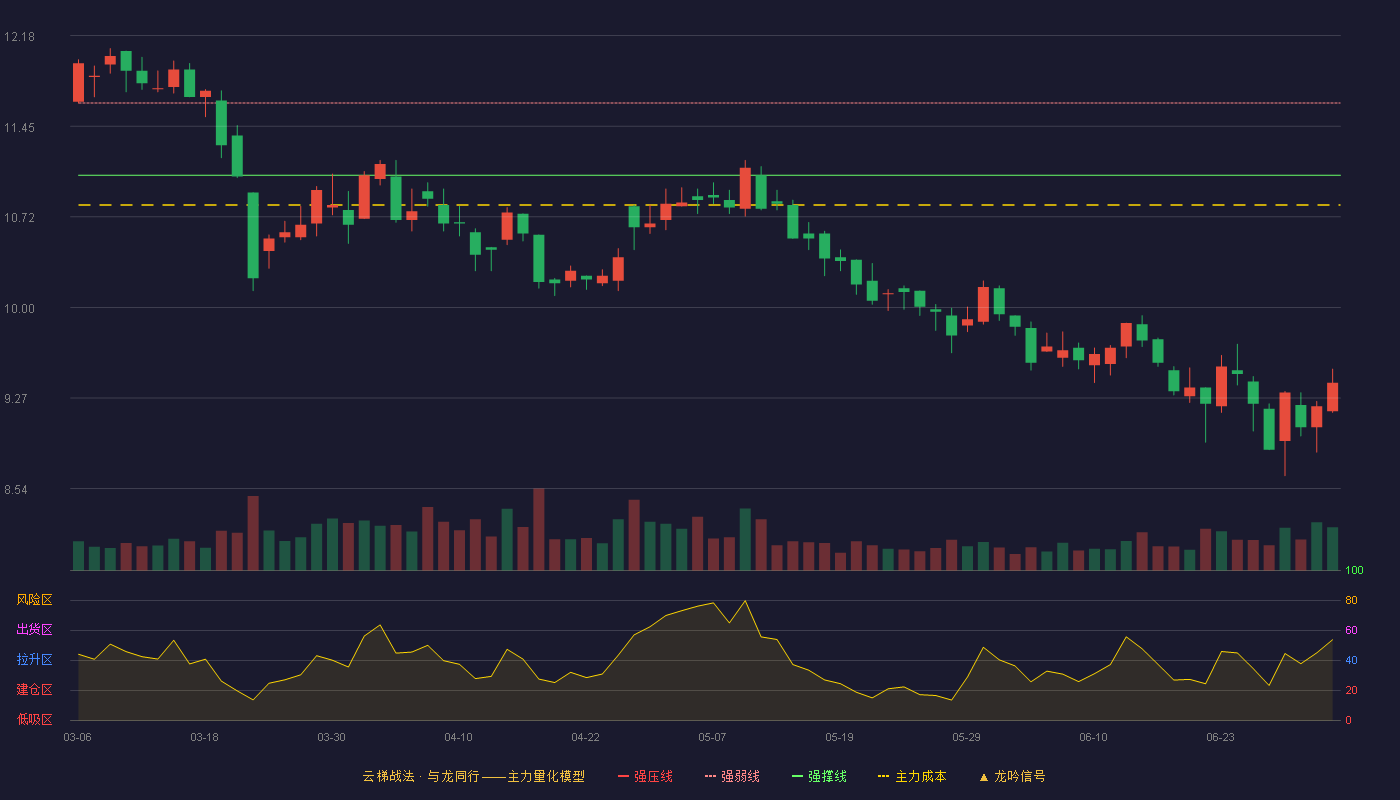Click the 04-22 date label

(x=585, y=737)
